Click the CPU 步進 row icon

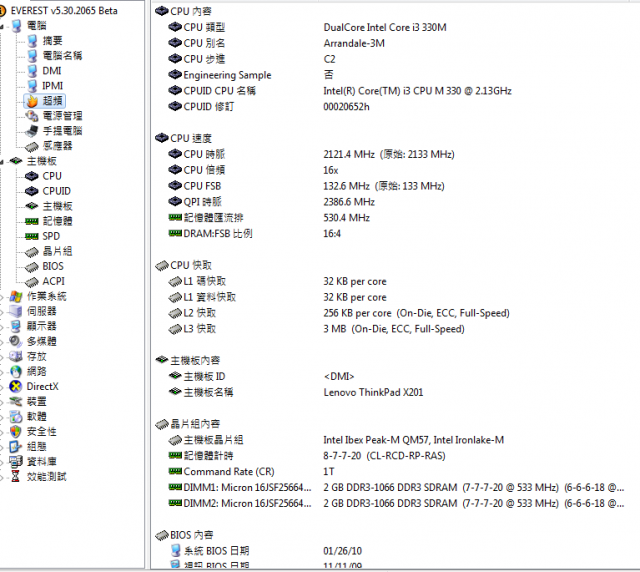click(x=175, y=59)
